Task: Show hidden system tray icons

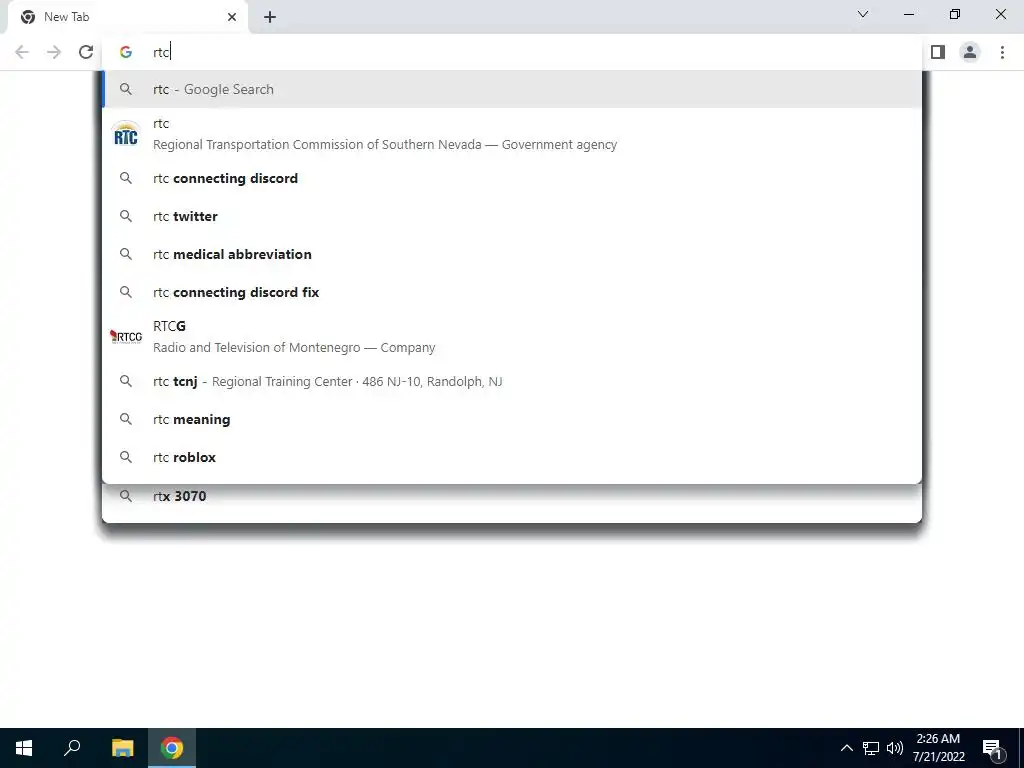Action: [846, 748]
